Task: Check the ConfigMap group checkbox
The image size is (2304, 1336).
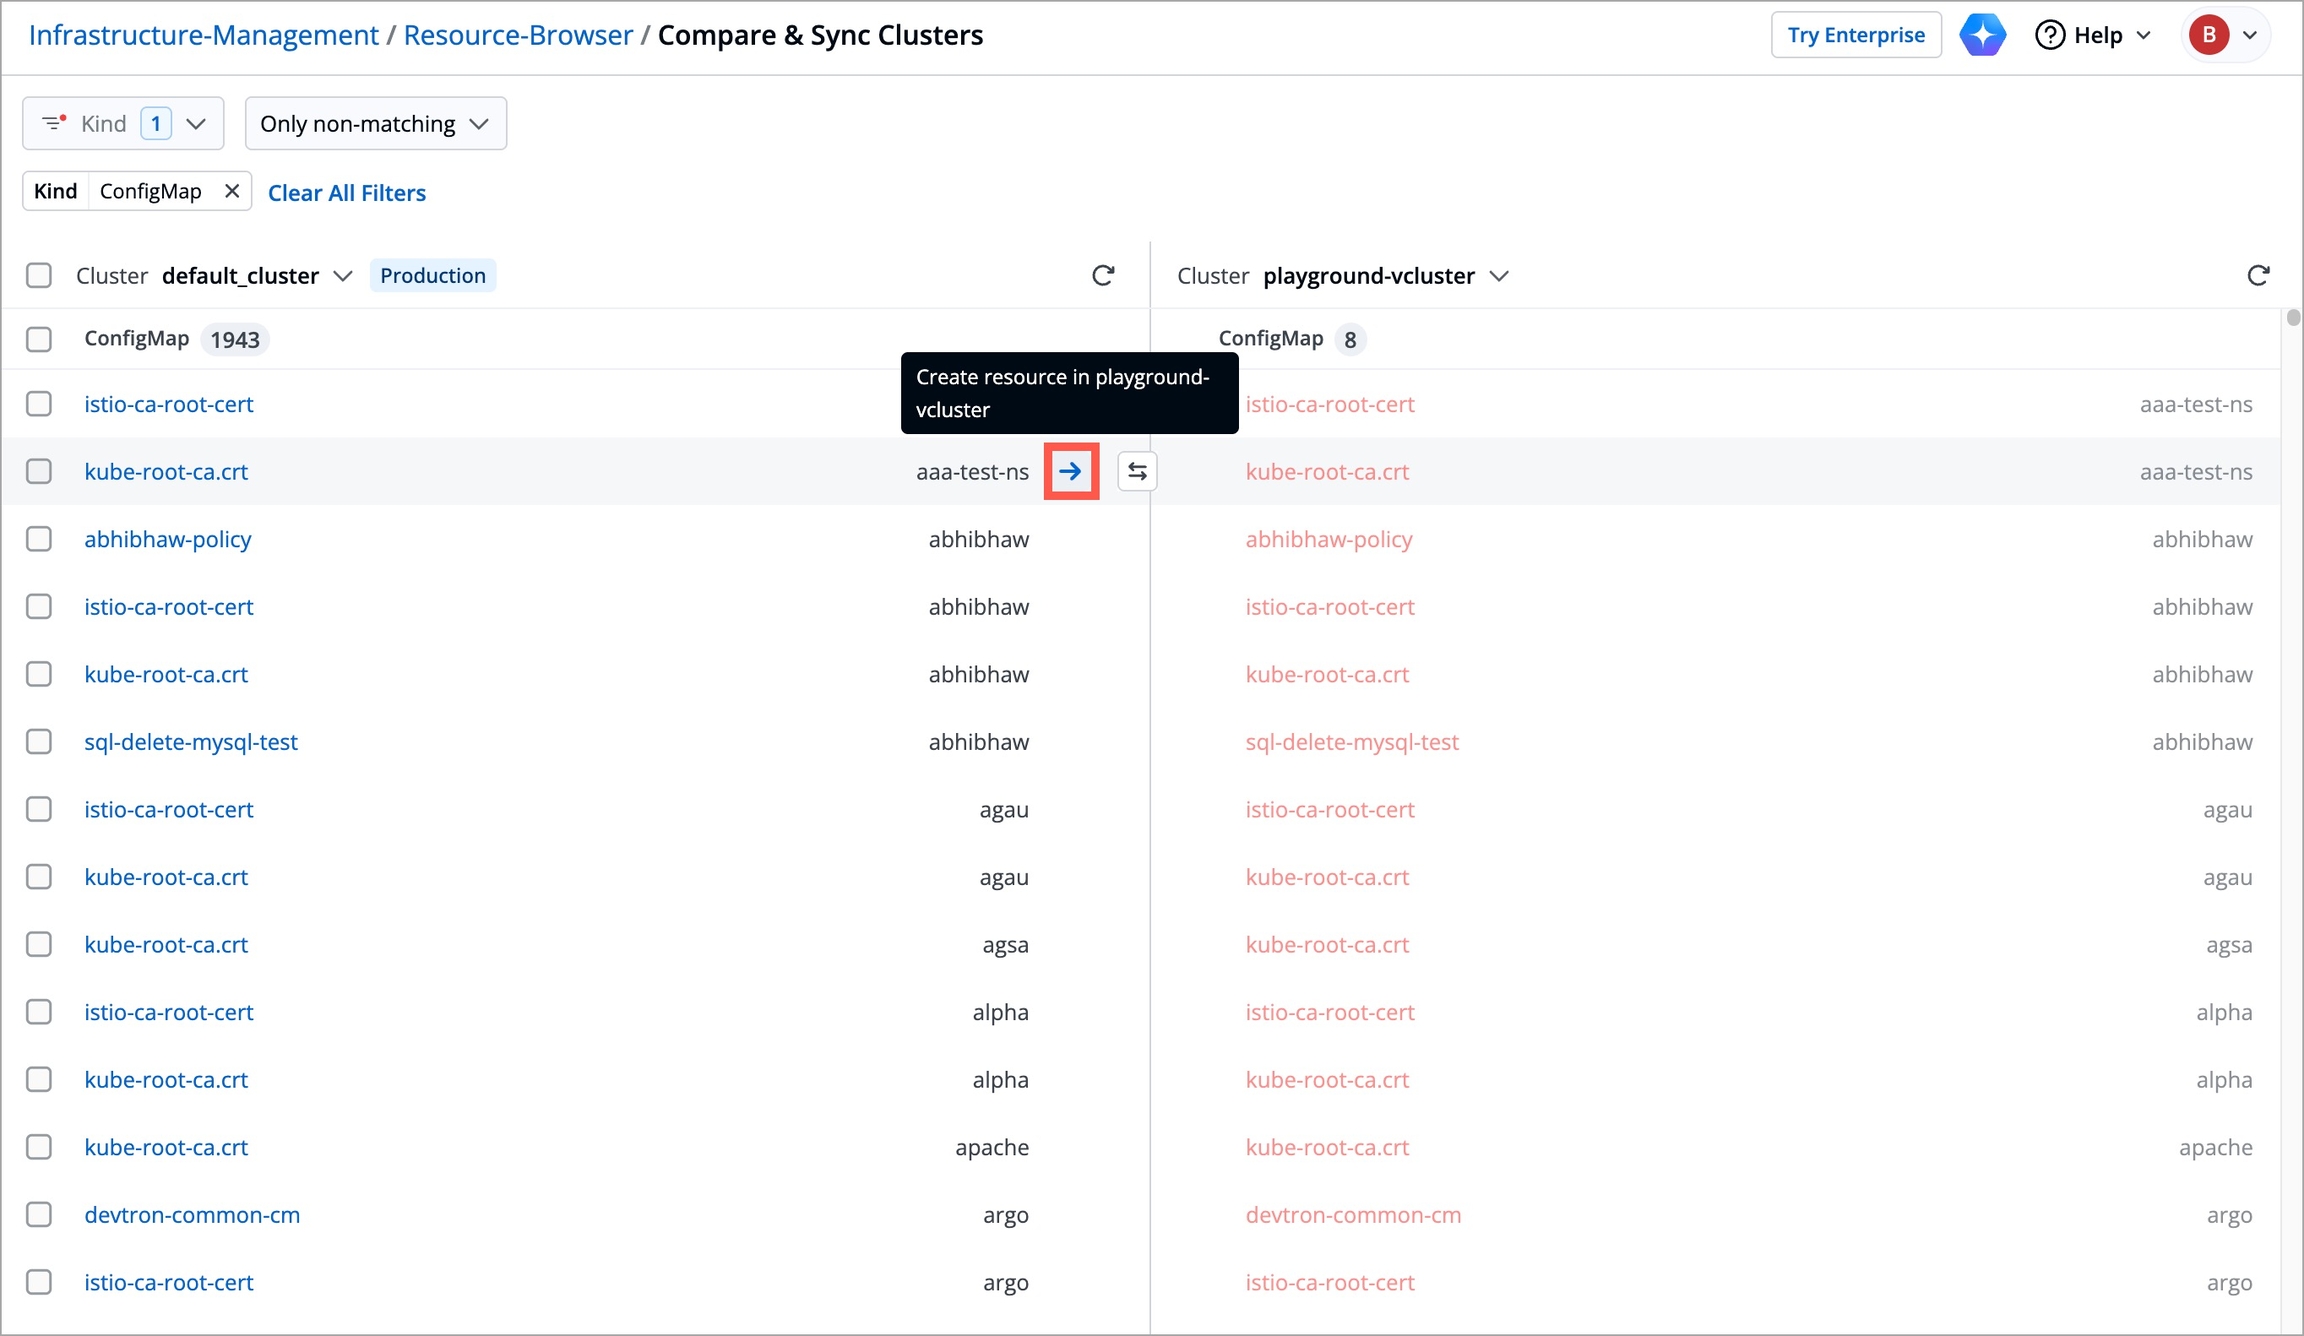Action: coord(39,339)
